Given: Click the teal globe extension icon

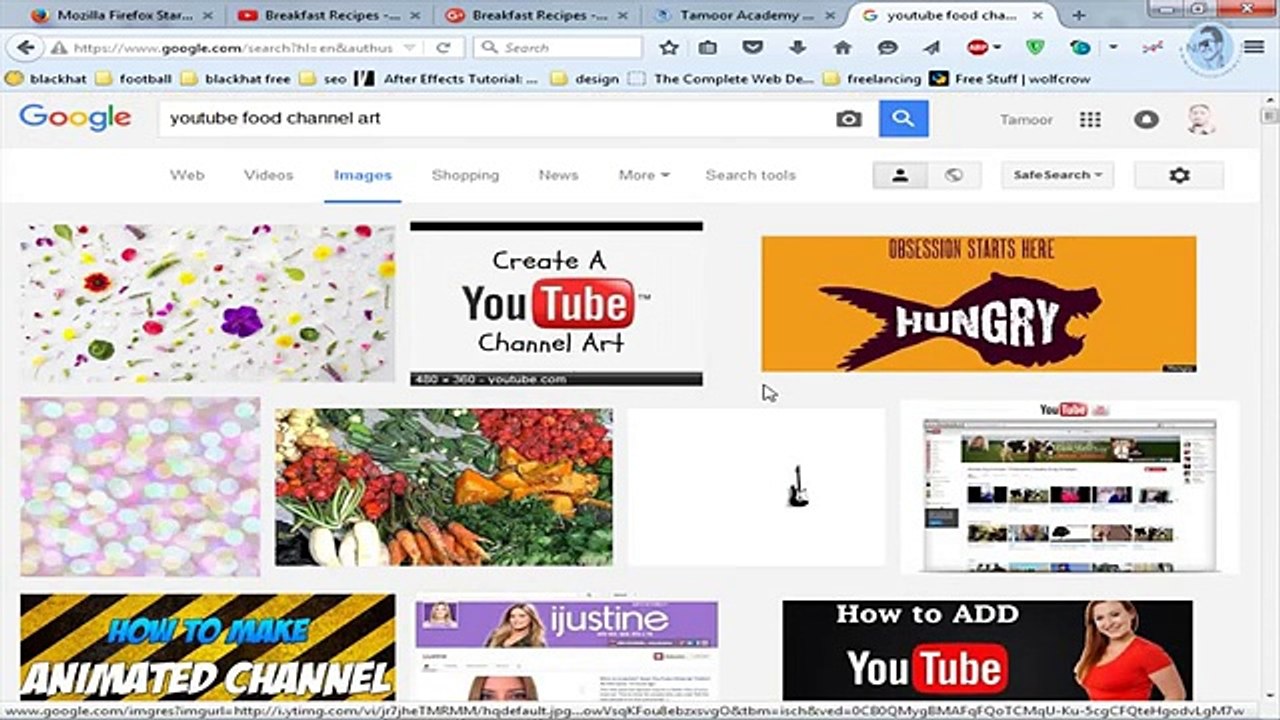Looking at the screenshot, I should [x=1080, y=48].
